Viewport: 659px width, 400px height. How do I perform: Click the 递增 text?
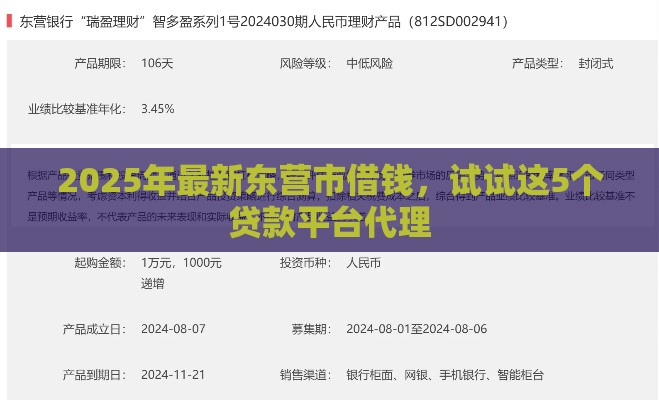tap(153, 284)
